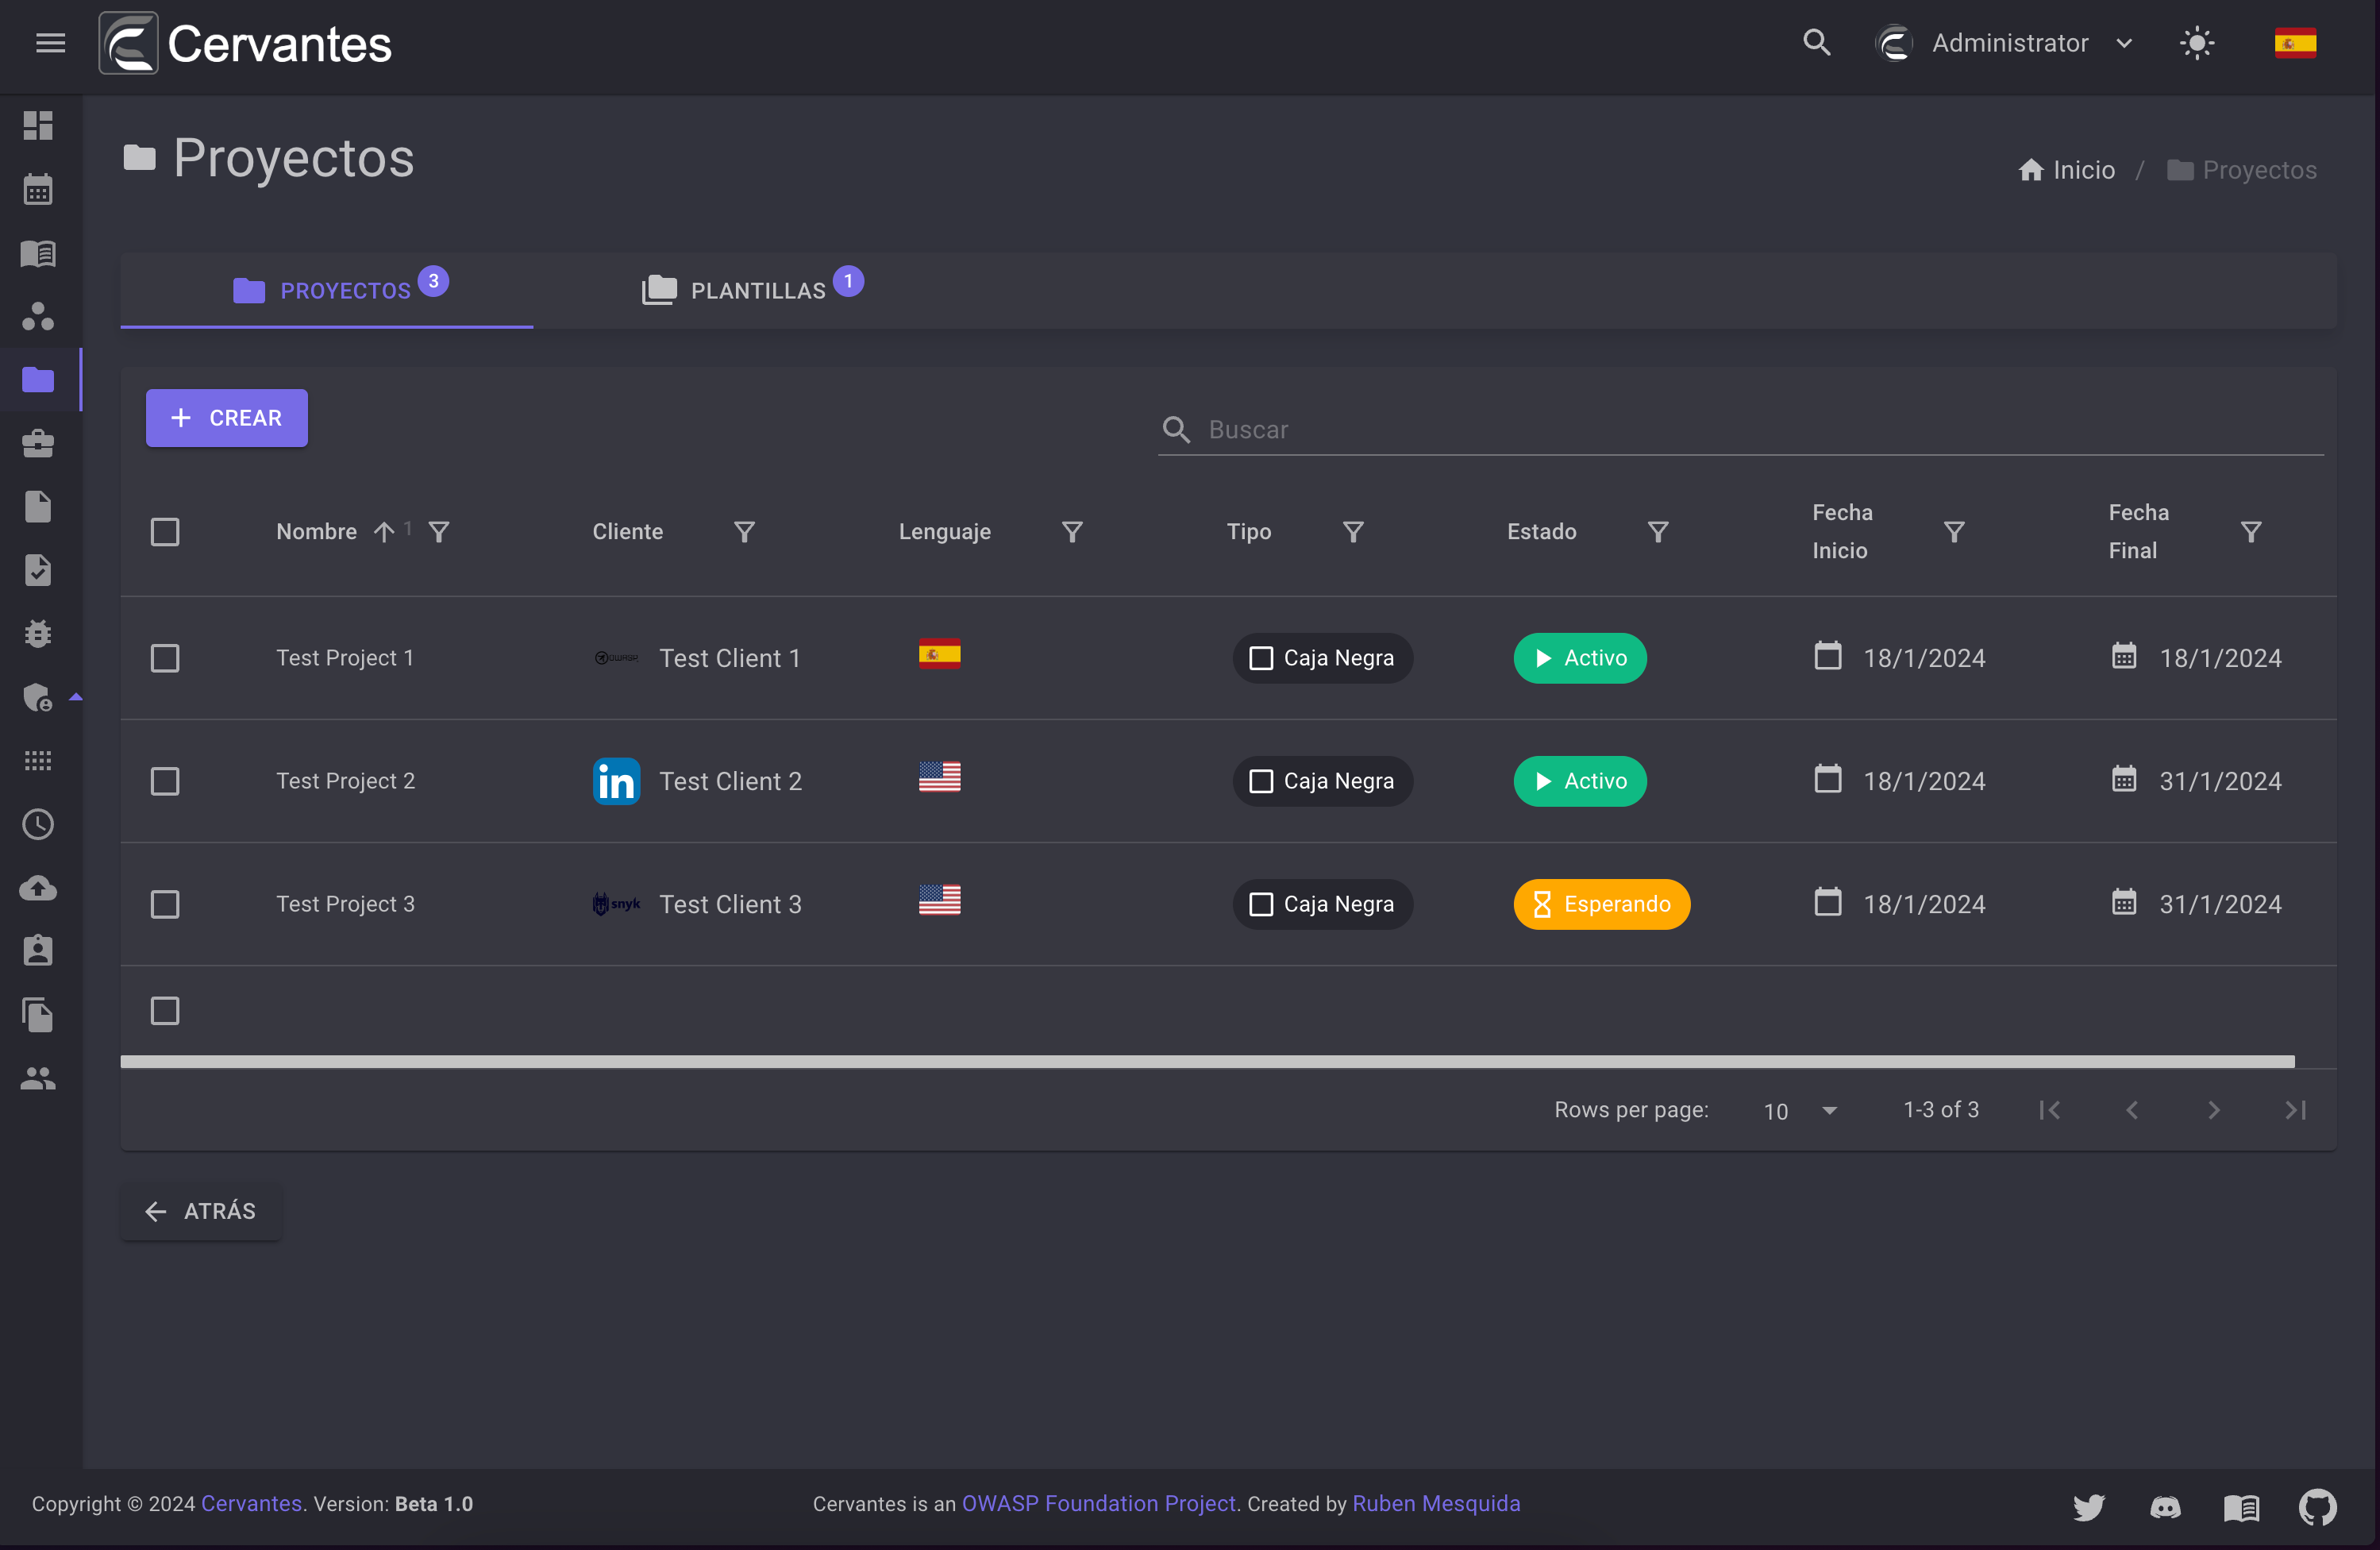Filter the Tipo column

pyautogui.click(x=1353, y=532)
